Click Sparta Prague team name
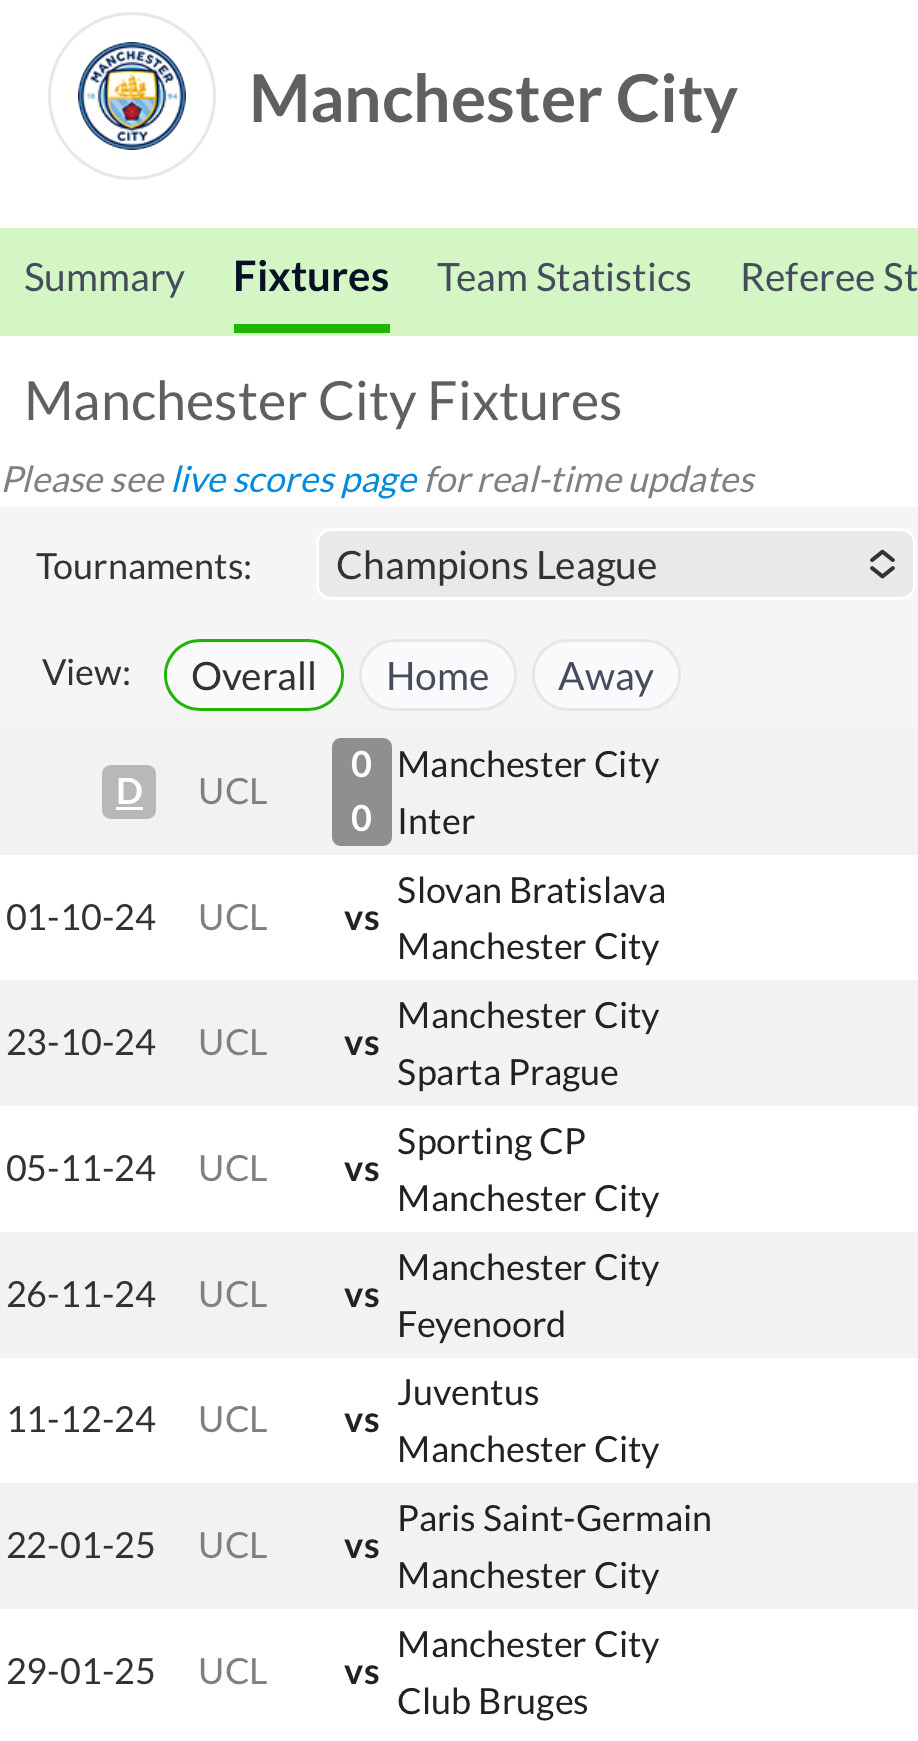Image resolution: width=918 pixels, height=1741 pixels. pyautogui.click(x=508, y=1072)
